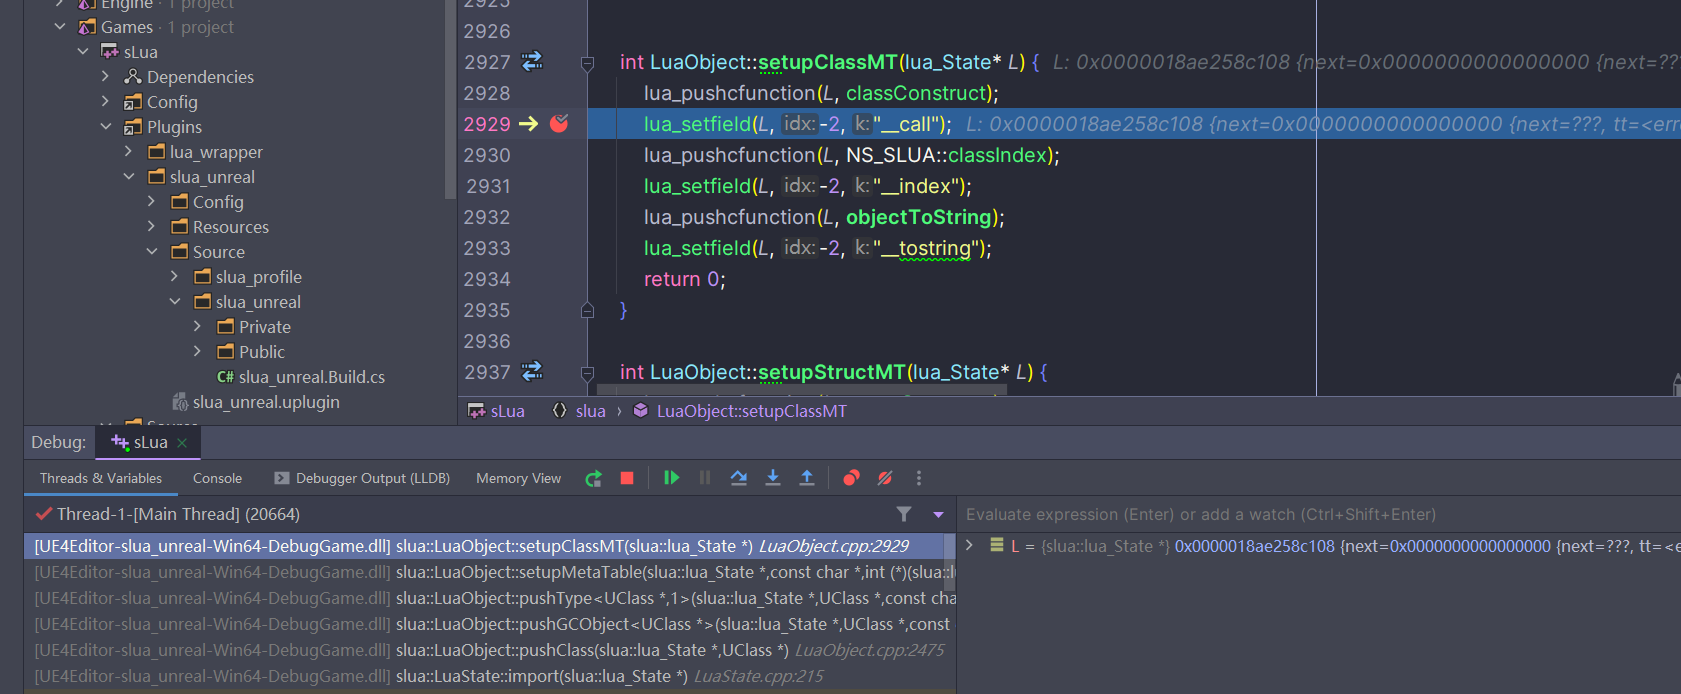Click the Step Into debugger icon
This screenshot has height=694, width=1681.
coord(773,478)
